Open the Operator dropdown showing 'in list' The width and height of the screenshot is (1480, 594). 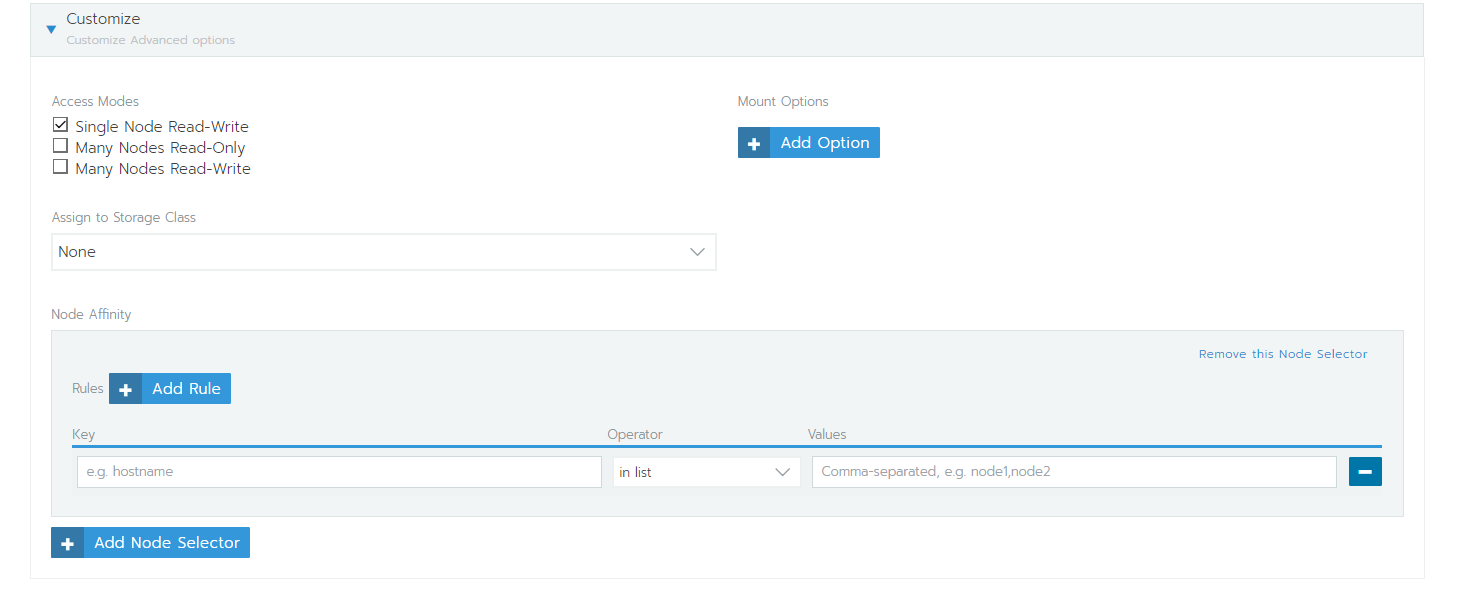pos(706,471)
